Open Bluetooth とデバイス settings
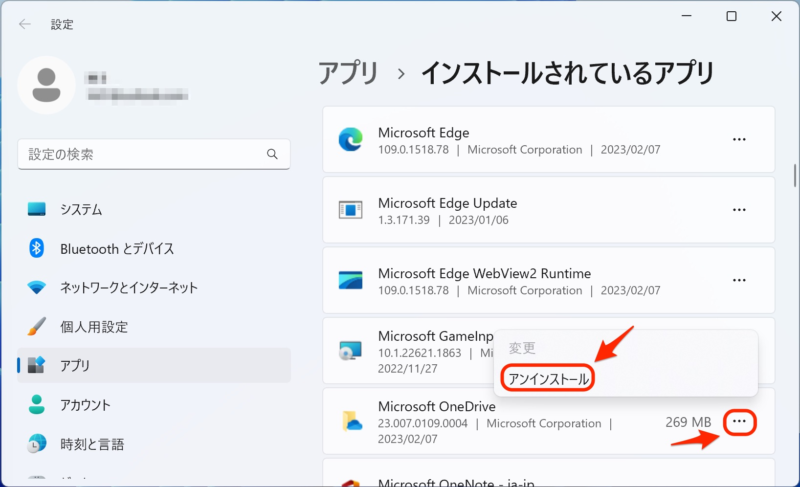 (x=154, y=248)
